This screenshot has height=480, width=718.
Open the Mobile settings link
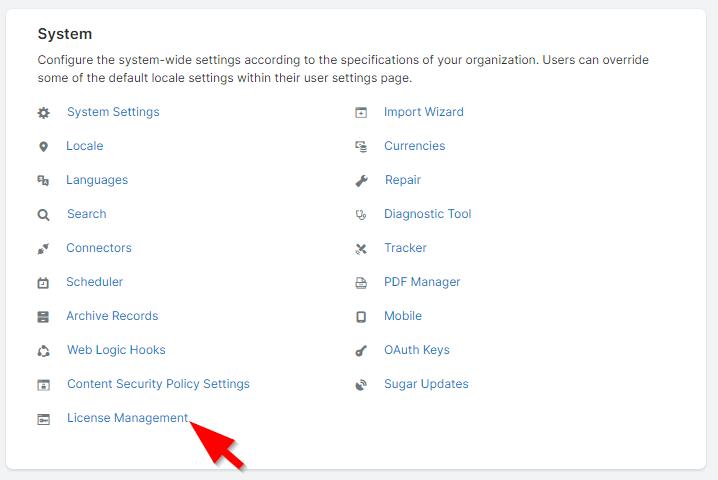(x=403, y=316)
